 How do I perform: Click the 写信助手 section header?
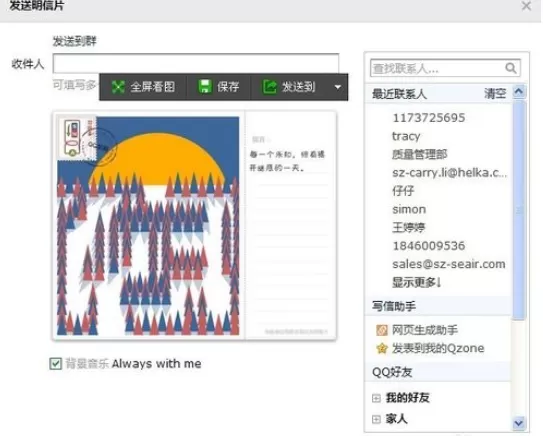click(438, 306)
